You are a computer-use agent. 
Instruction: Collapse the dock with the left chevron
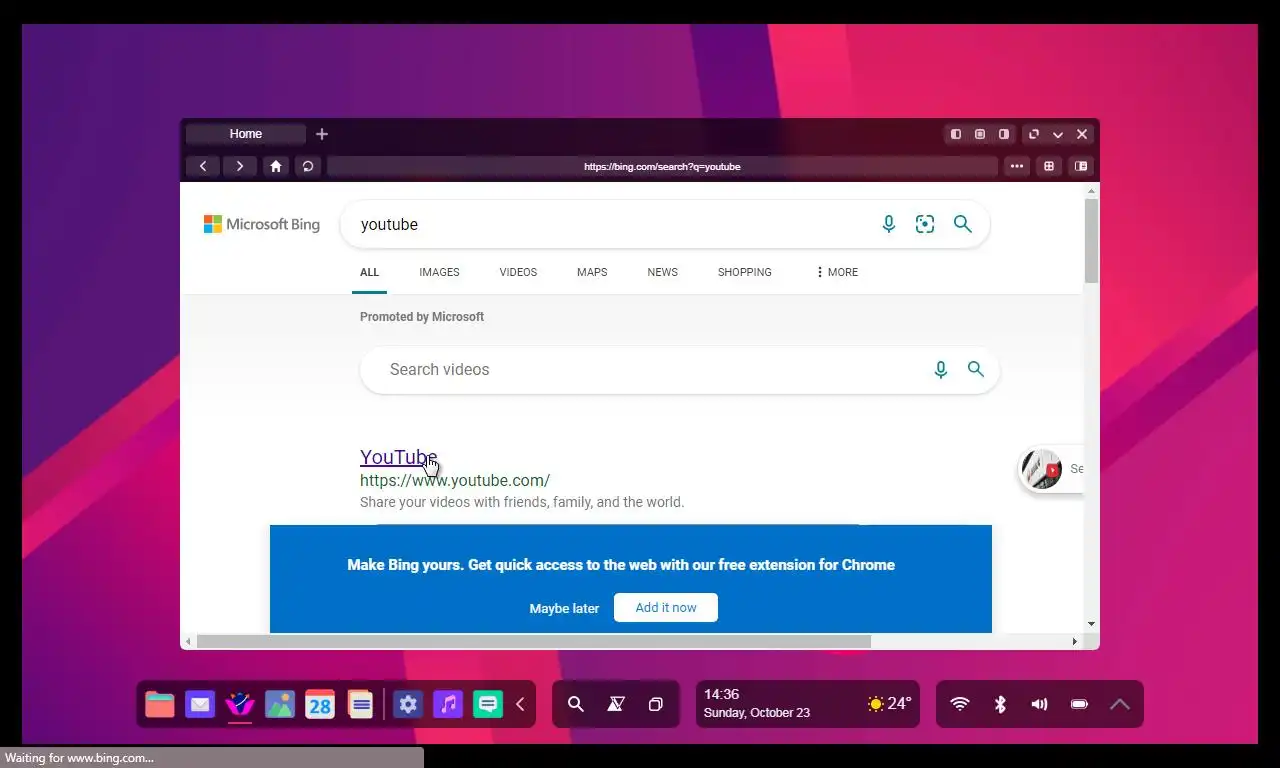[520, 704]
